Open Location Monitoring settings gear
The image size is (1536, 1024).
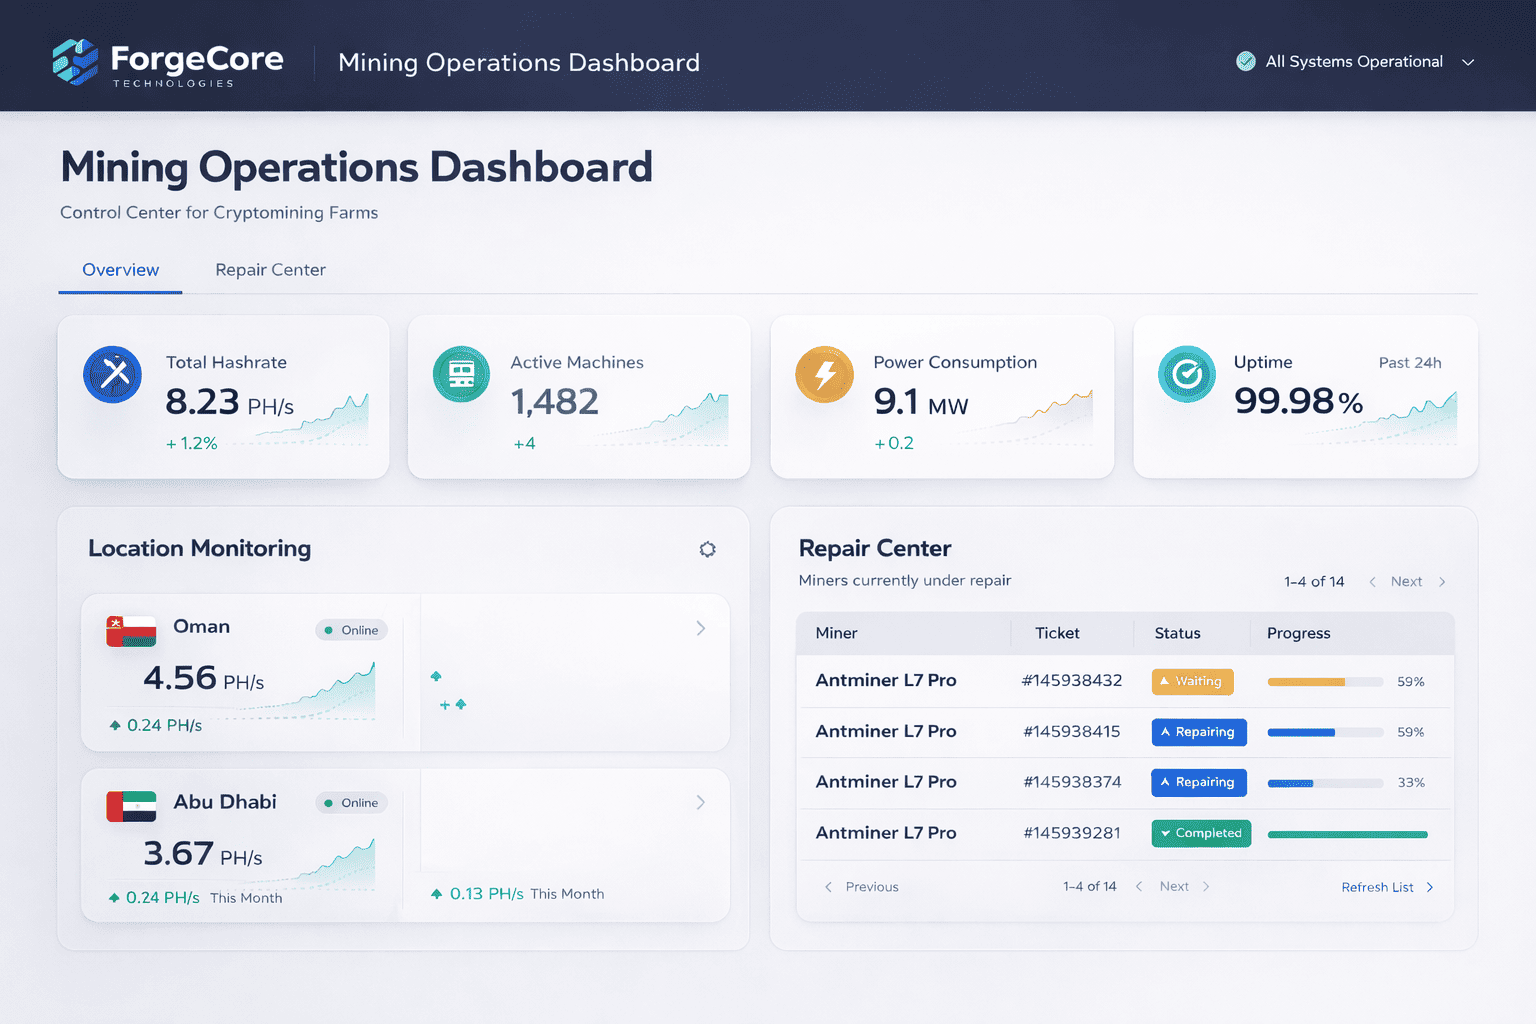pyautogui.click(x=707, y=549)
